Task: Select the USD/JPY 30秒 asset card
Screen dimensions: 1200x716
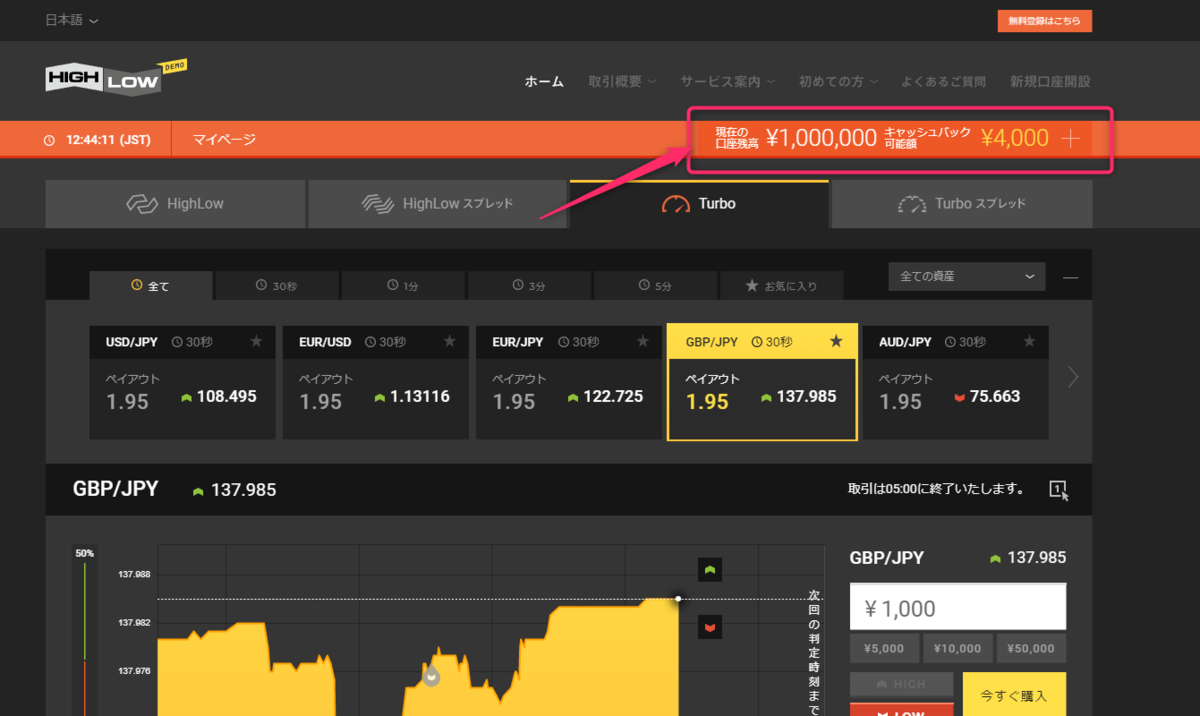Action: pos(182,383)
